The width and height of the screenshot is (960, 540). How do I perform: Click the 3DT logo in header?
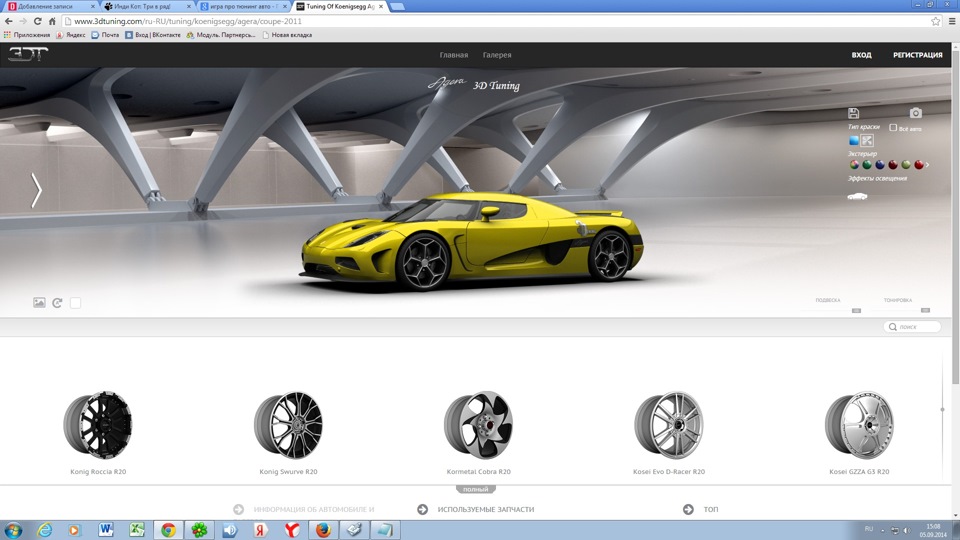tap(28, 54)
